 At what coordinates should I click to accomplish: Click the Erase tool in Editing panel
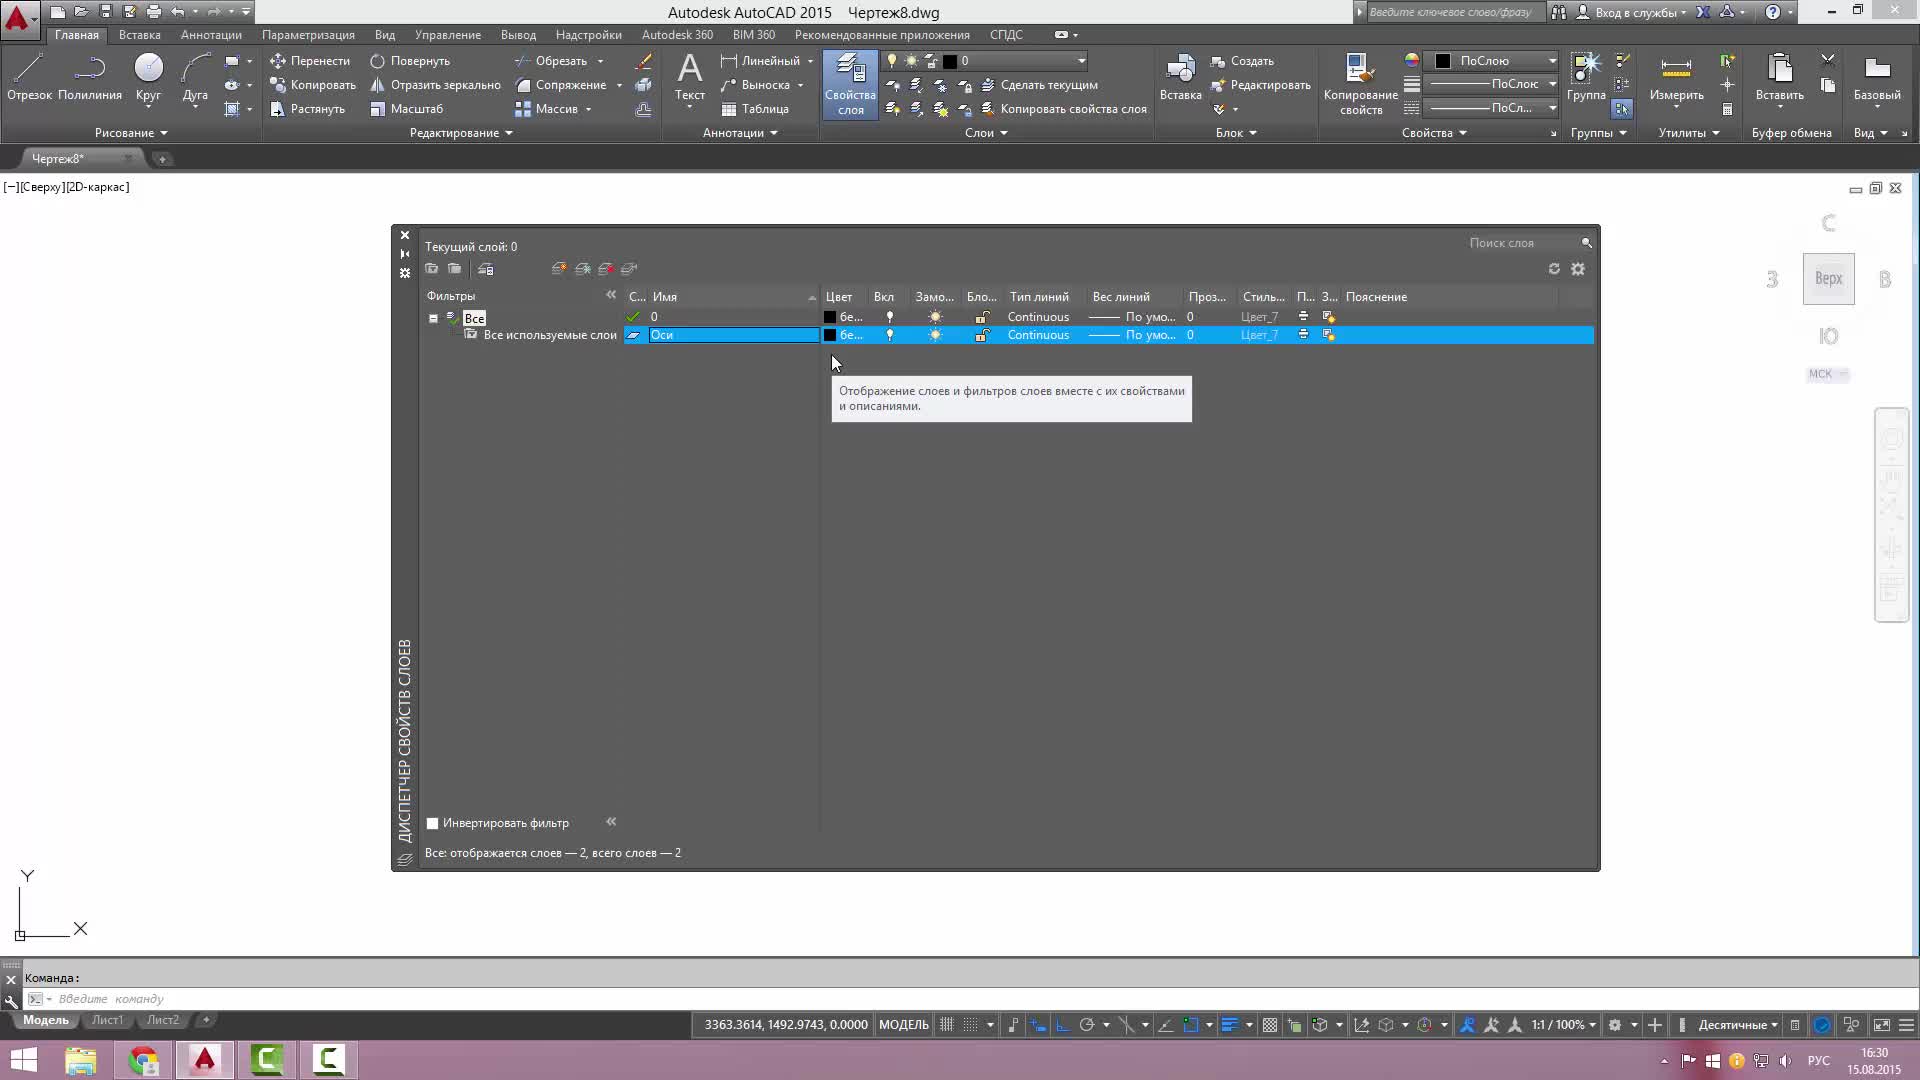coord(644,61)
